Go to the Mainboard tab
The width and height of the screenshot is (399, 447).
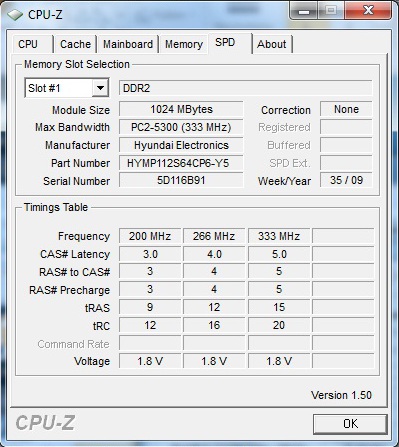click(128, 44)
